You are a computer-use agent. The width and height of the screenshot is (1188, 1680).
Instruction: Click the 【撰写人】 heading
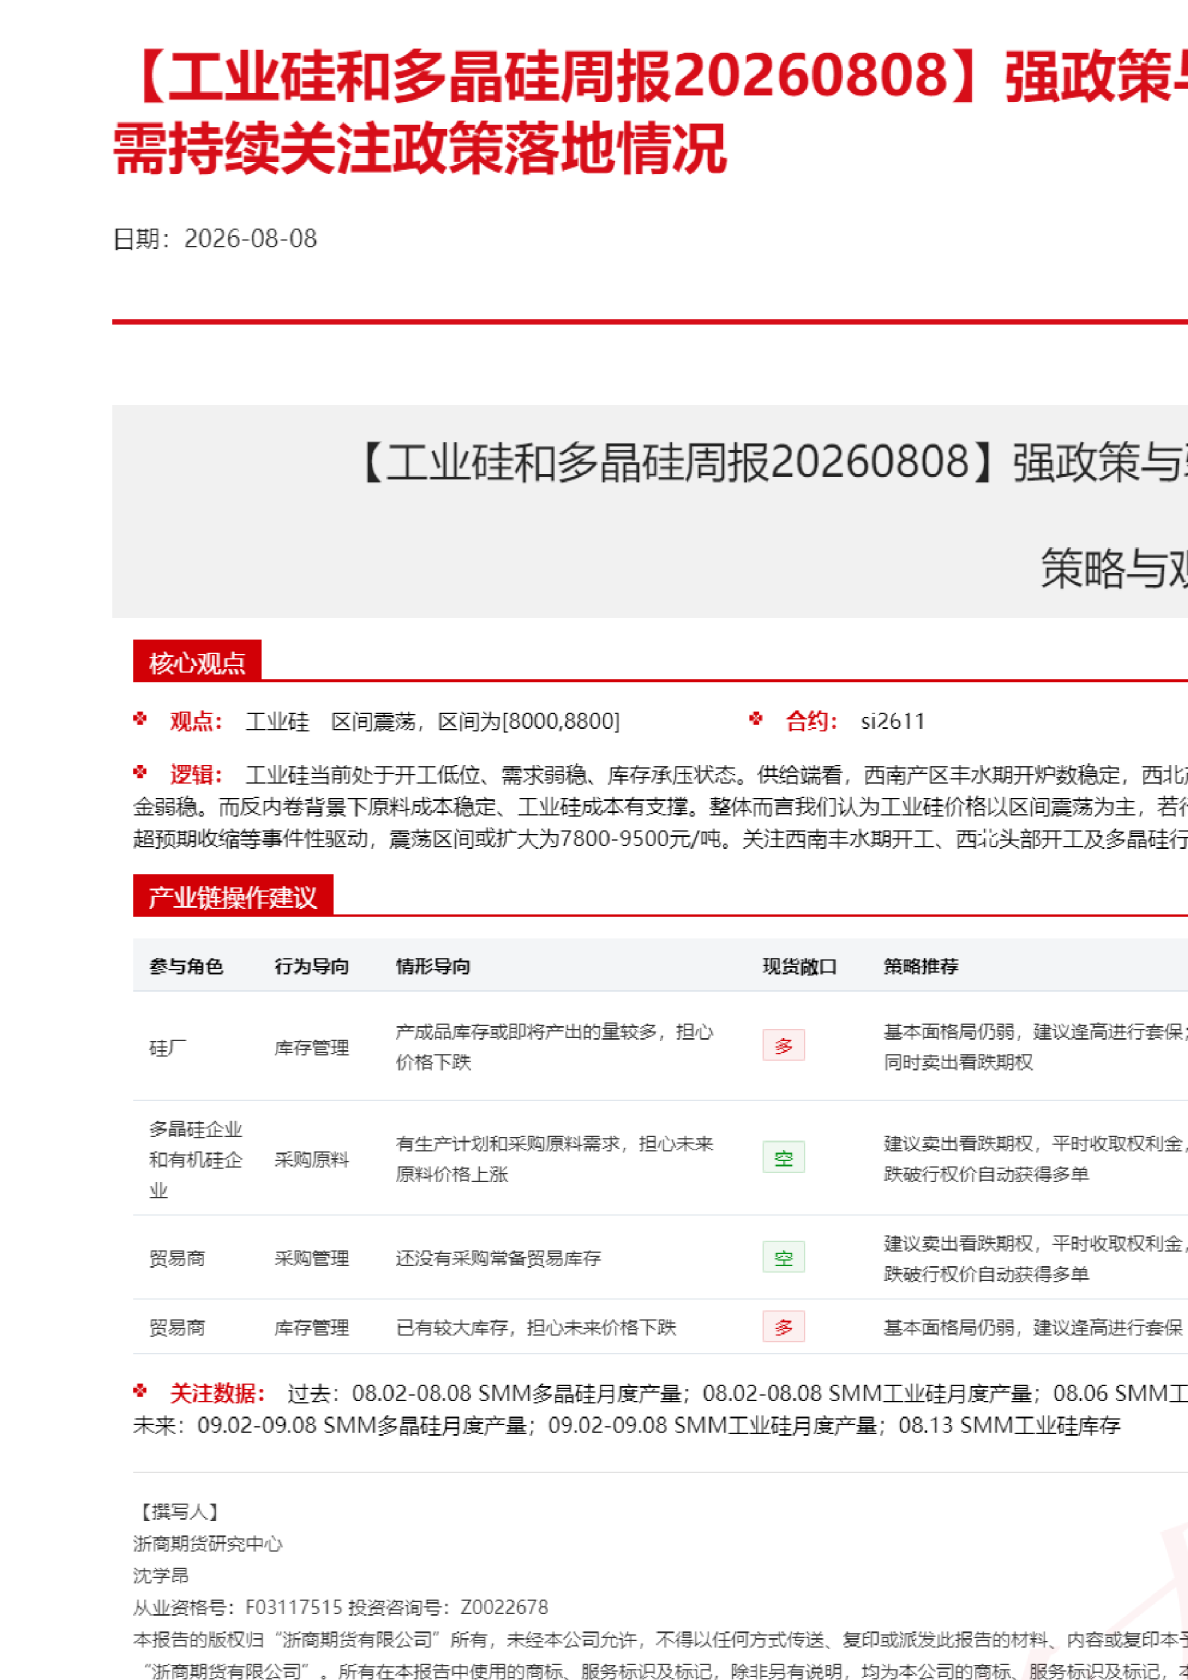point(179,1512)
